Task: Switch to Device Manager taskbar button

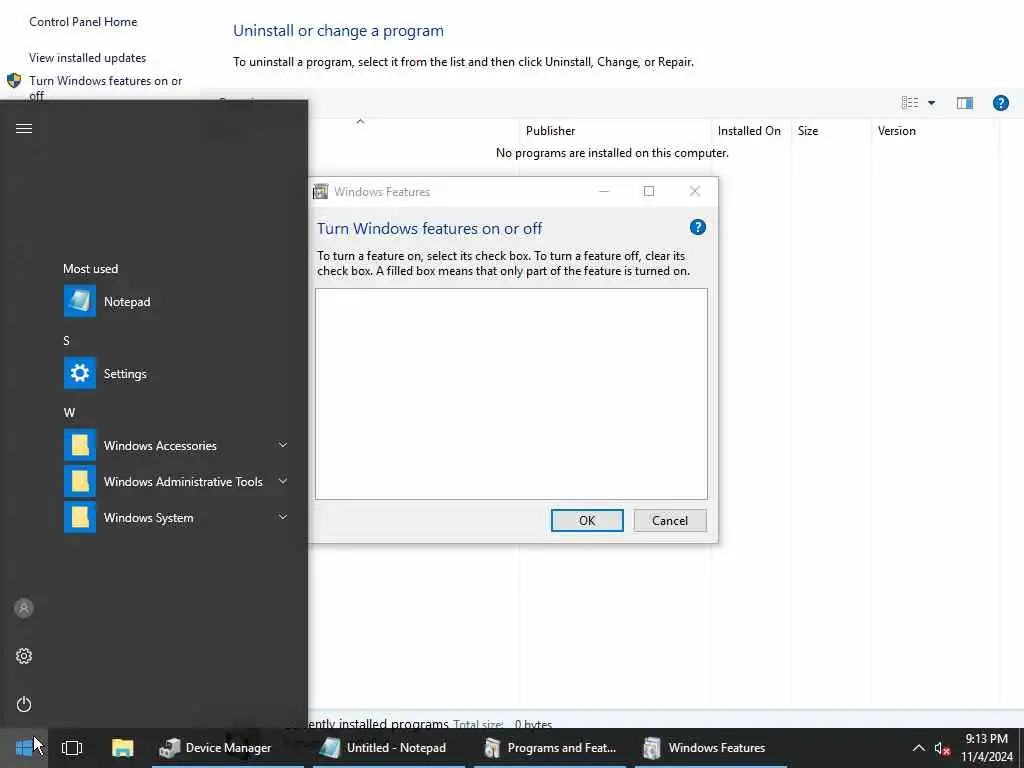Action: click(x=228, y=748)
